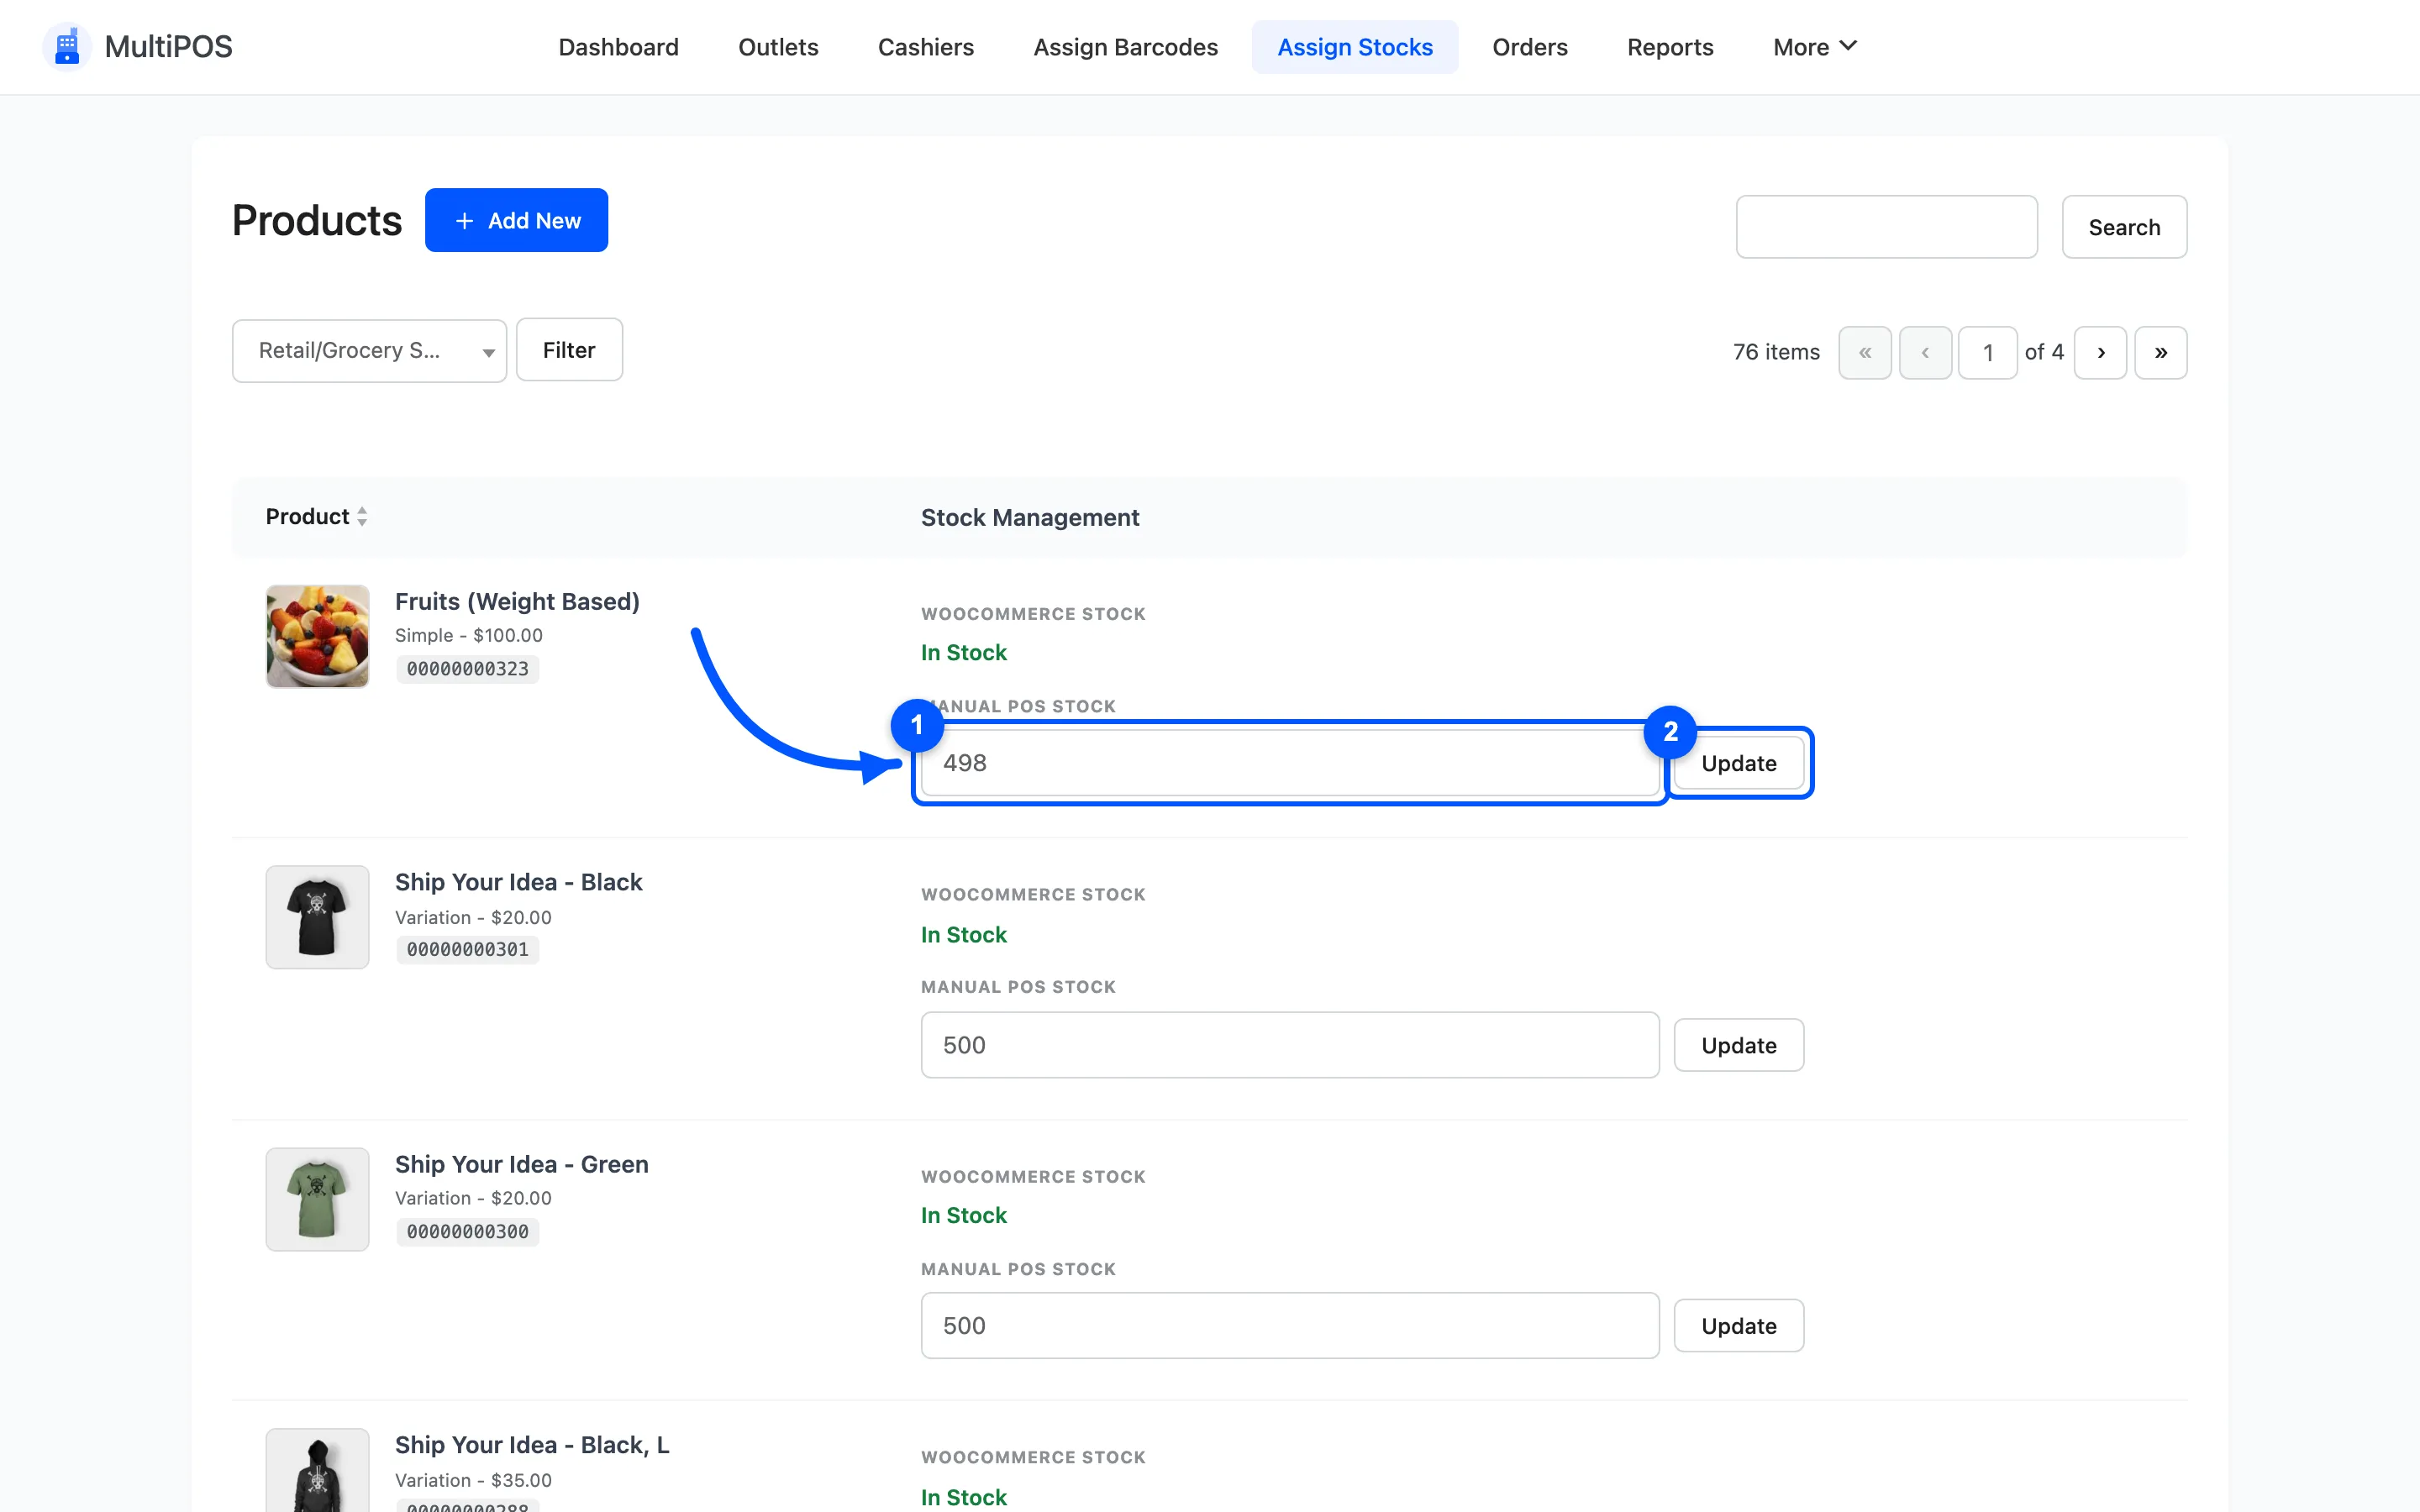Select barcode 00000000301
This screenshot has height=1512, width=2420.
coord(467,950)
